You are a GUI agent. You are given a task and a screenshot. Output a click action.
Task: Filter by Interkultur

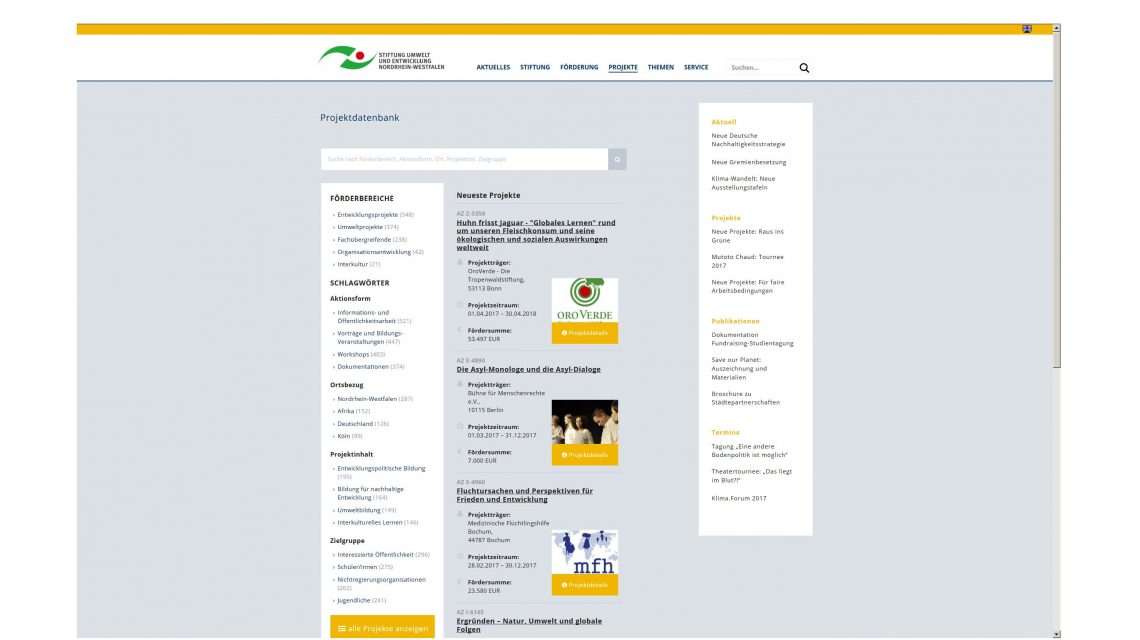(x=353, y=264)
